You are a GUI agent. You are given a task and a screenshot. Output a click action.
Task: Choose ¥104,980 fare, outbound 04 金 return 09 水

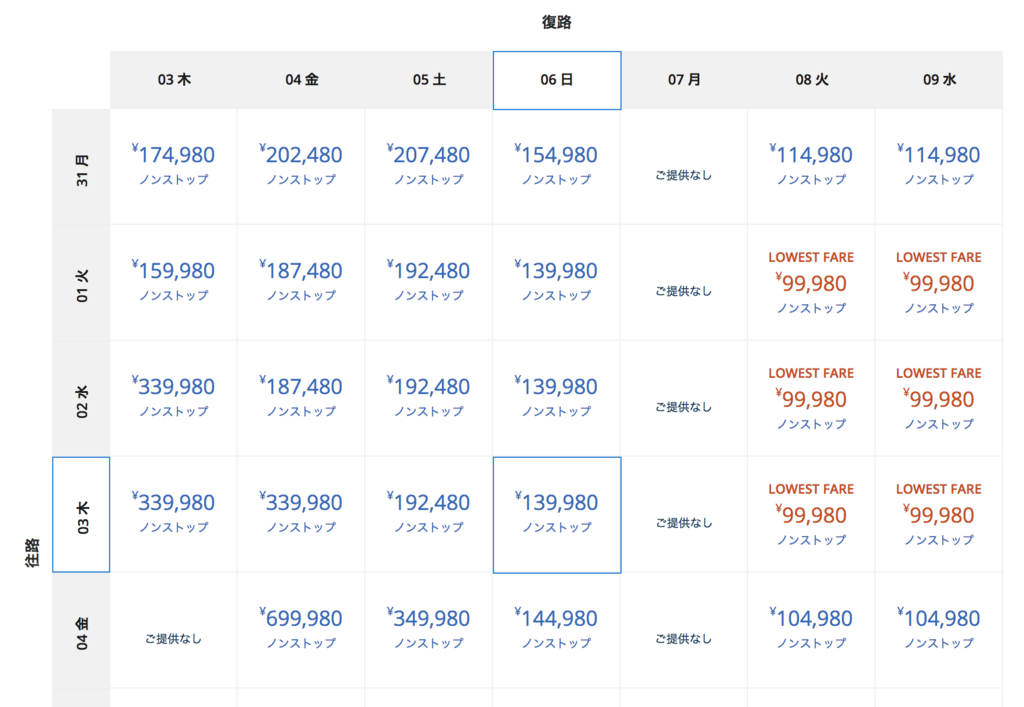coord(939,631)
